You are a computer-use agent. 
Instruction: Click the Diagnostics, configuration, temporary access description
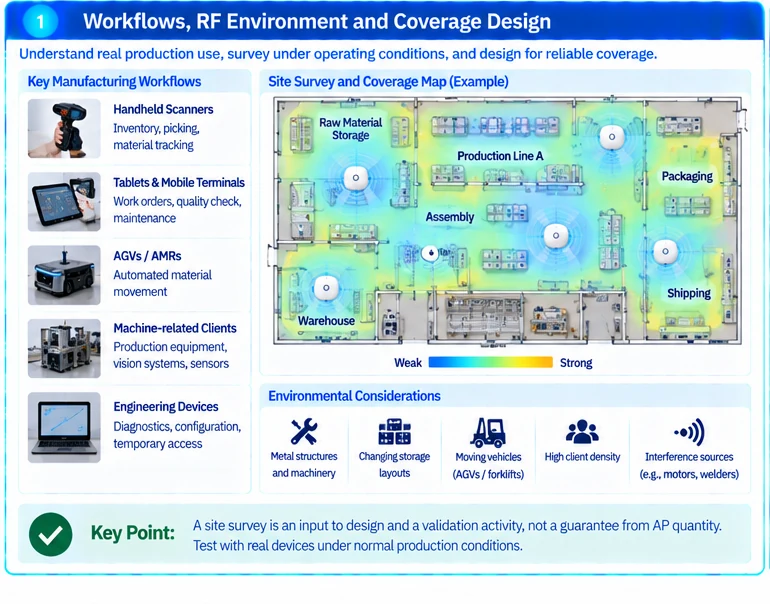(177, 435)
